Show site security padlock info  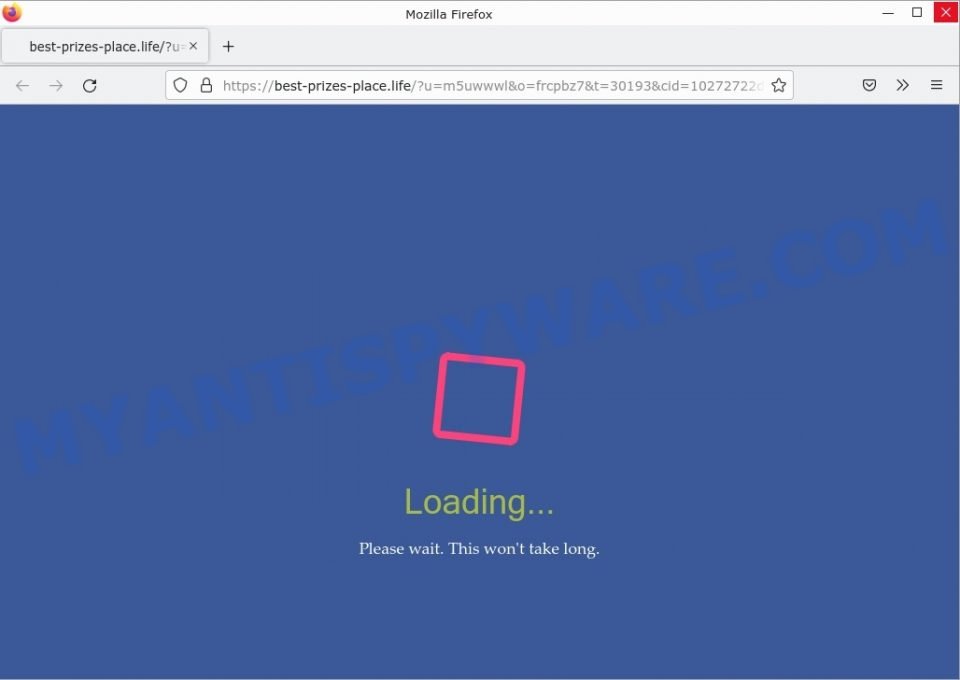(x=206, y=85)
